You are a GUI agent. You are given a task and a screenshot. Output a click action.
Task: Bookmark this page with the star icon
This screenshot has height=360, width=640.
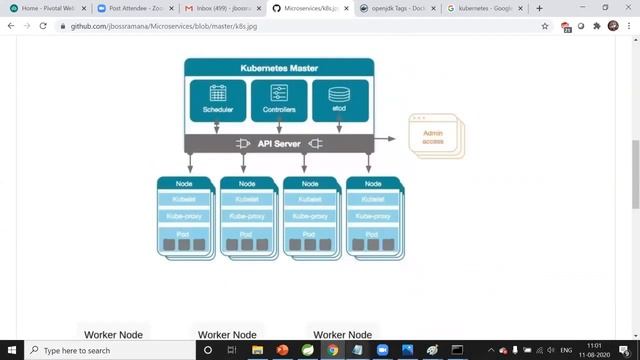pyautogui.click(x=544, y=26)
